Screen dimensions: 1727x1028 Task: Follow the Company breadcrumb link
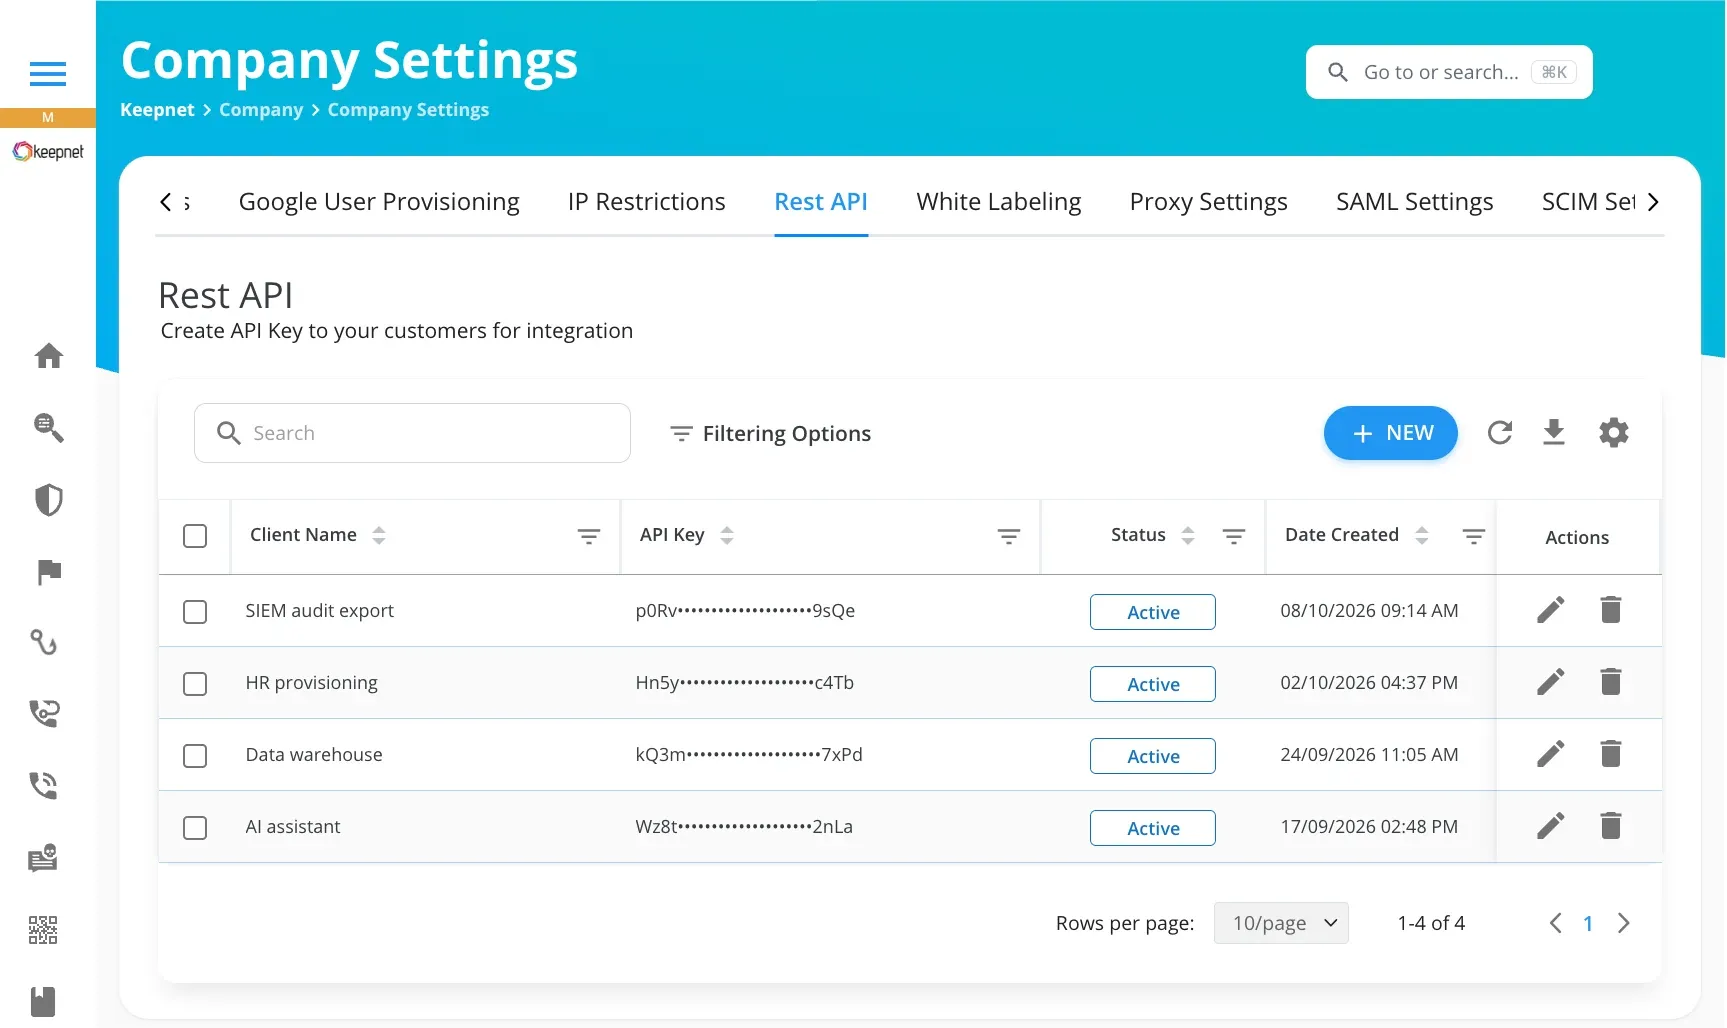(x=261, y=110)
